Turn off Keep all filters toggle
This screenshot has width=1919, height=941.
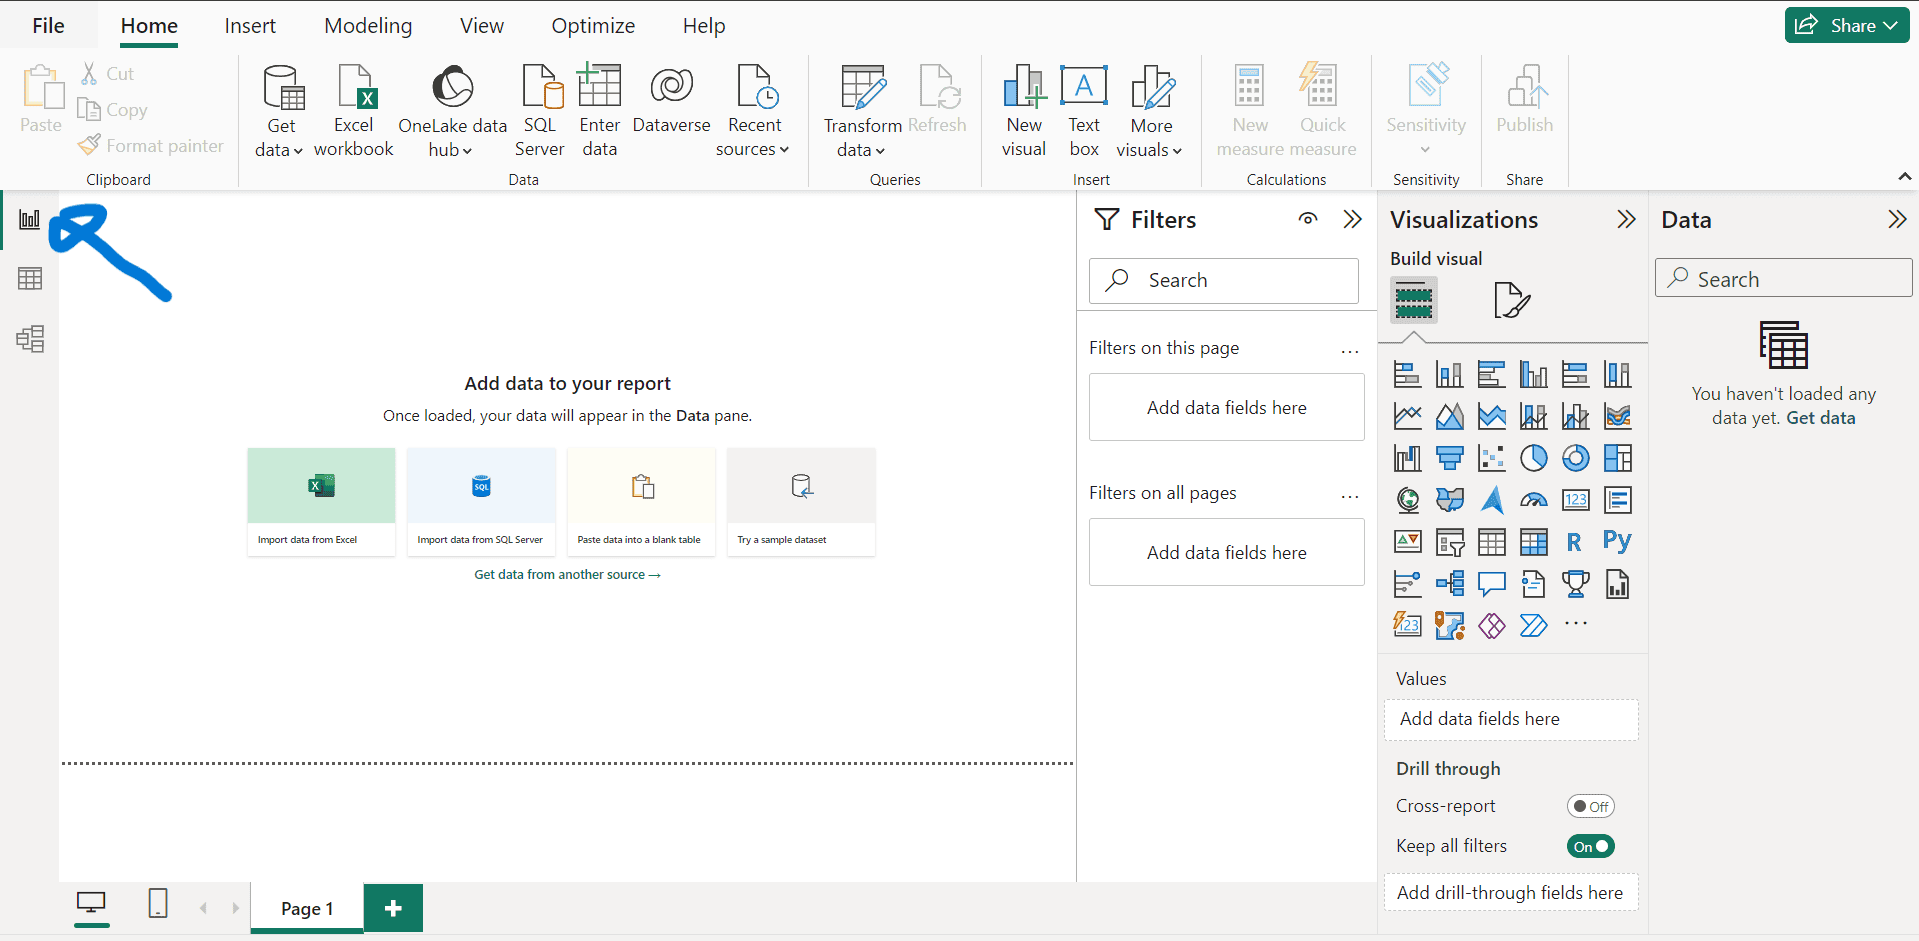coord(1590,846)
